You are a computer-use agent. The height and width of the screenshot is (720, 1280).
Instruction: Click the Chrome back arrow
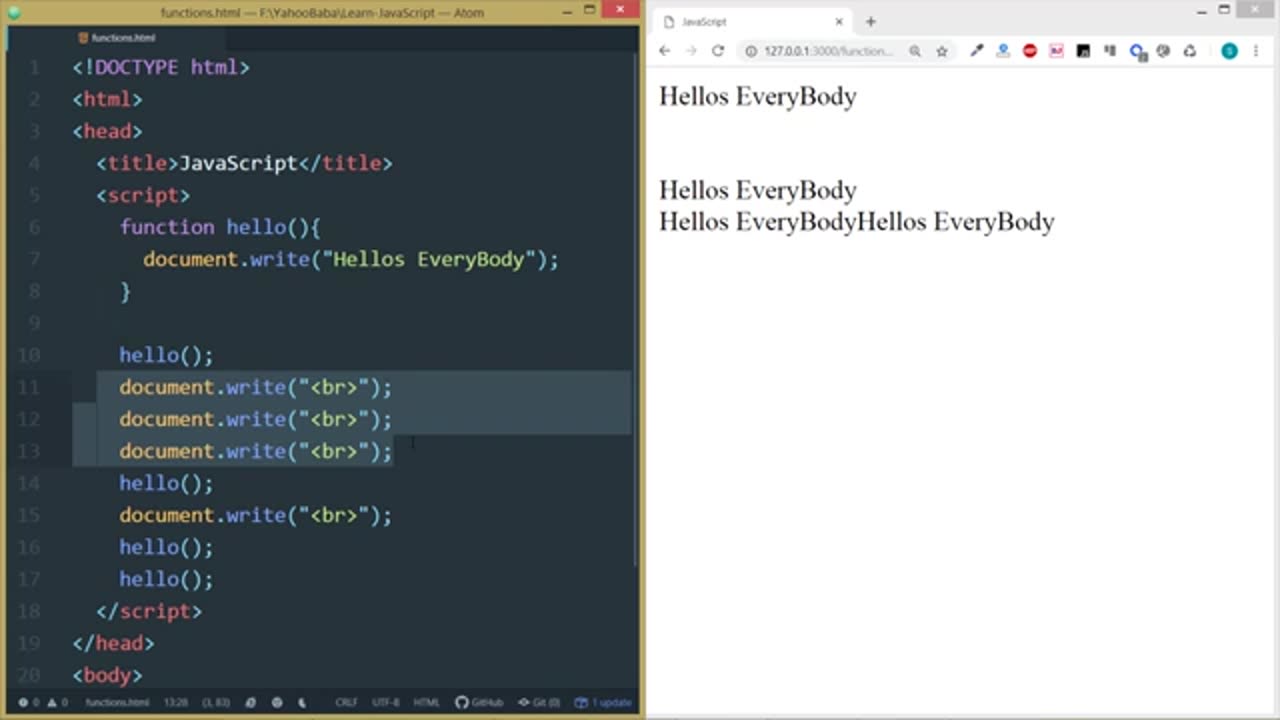click(x=664, y=51)
